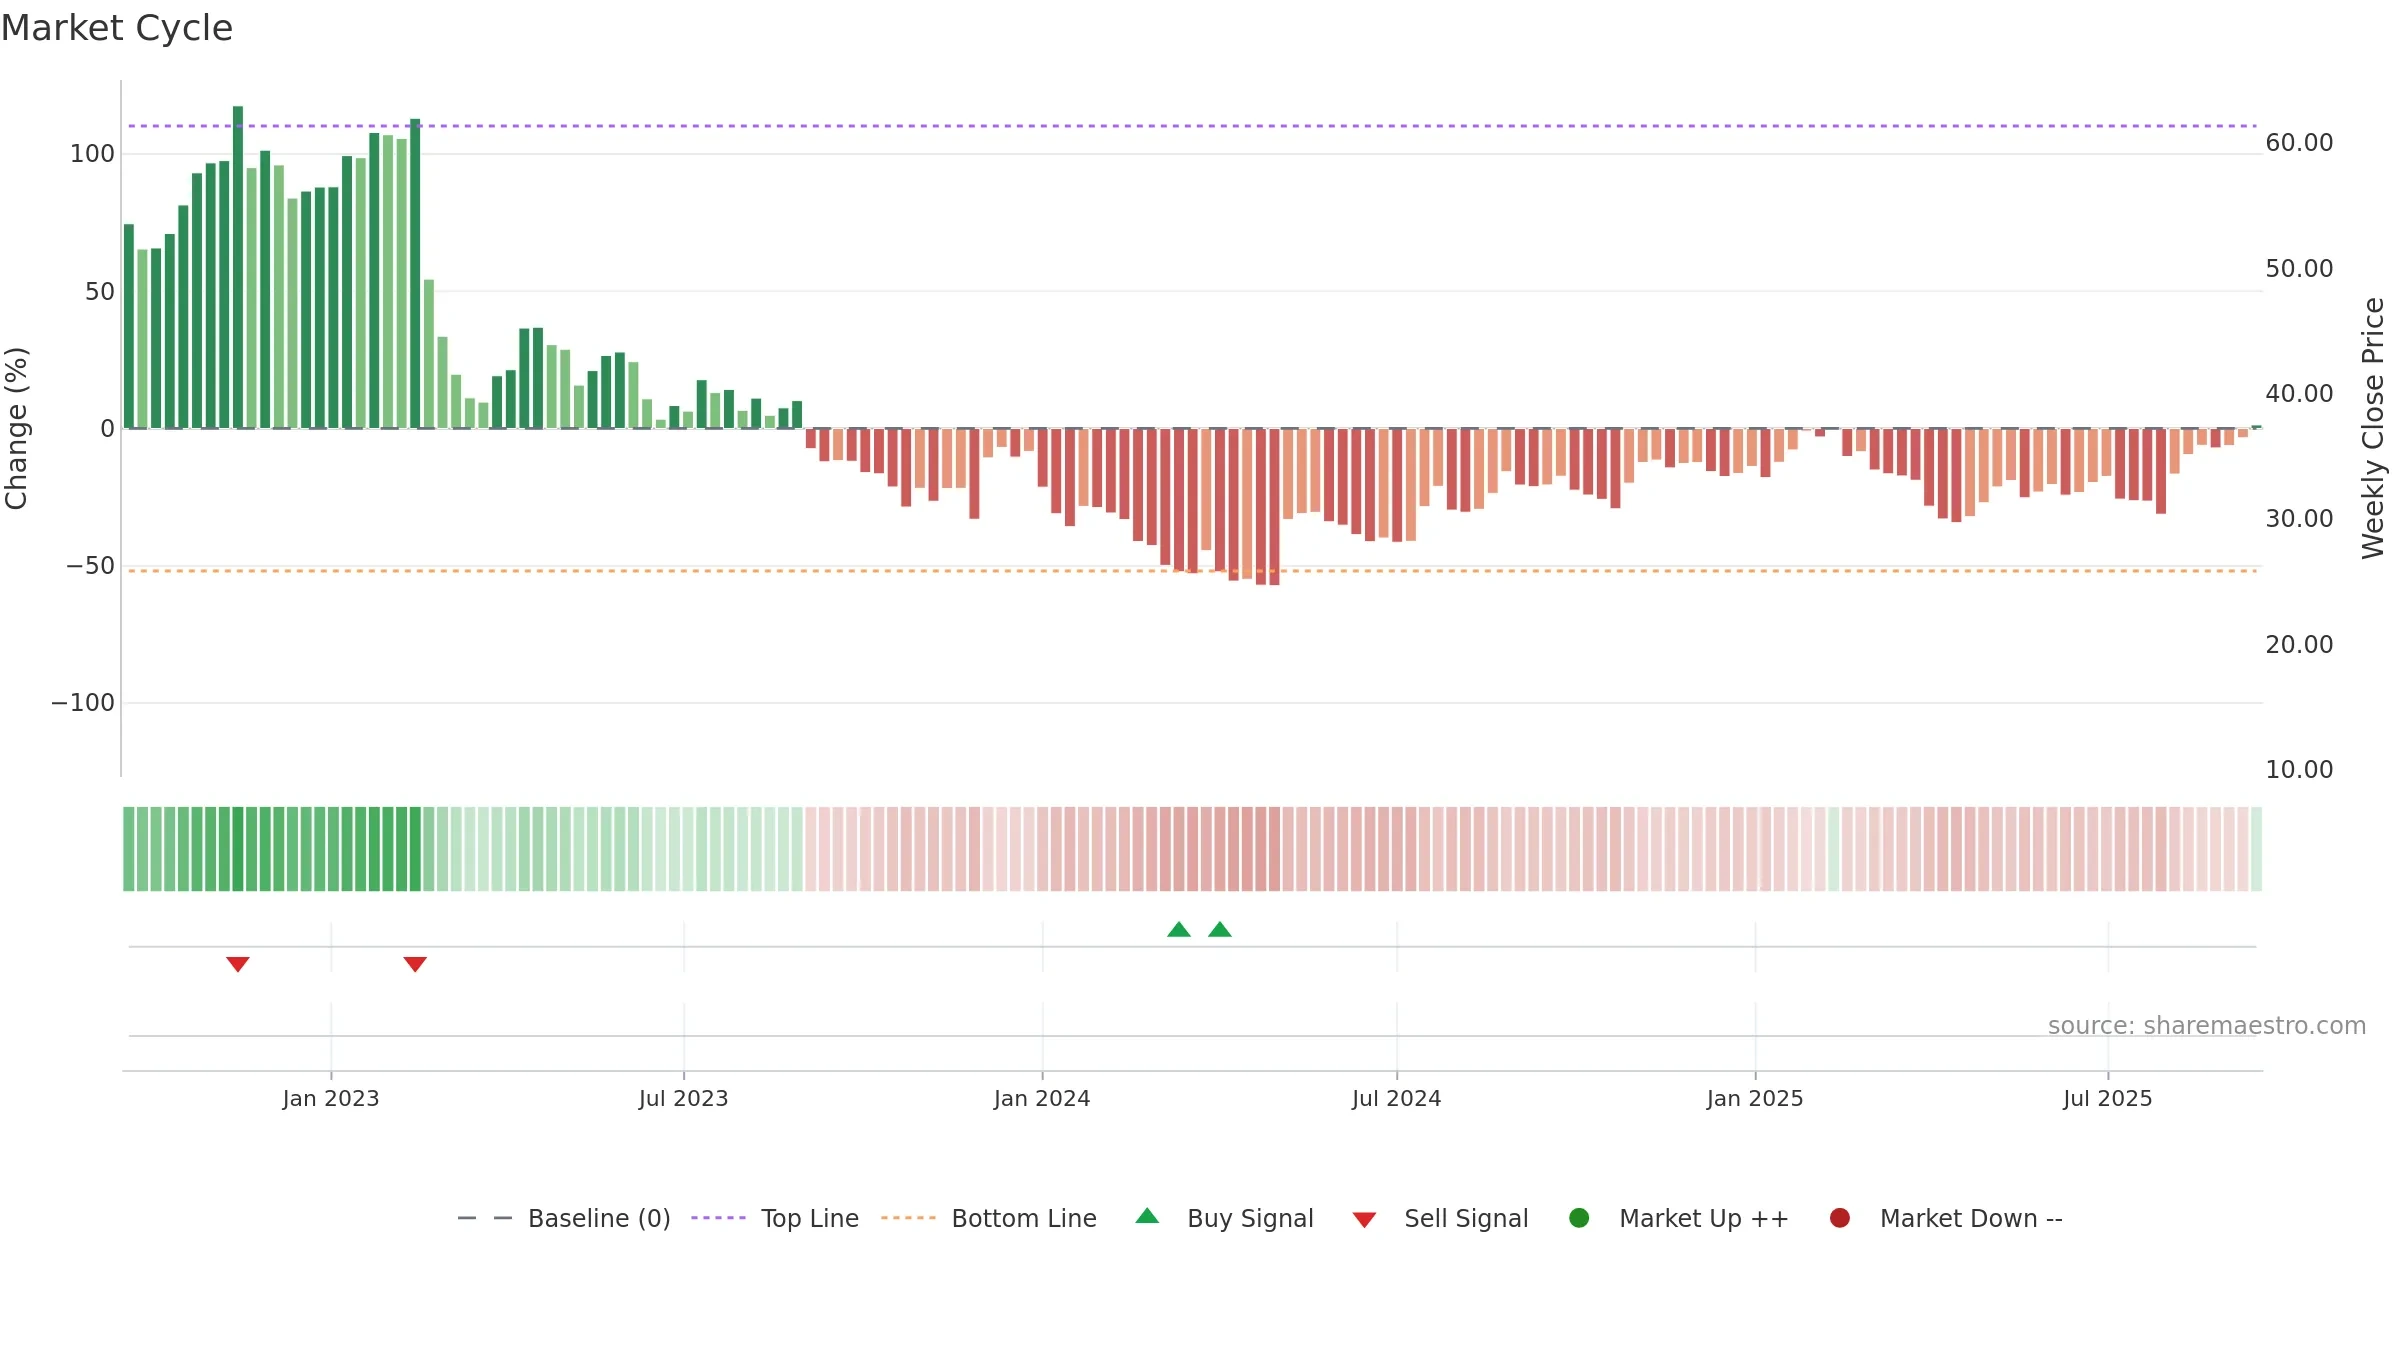Click the tallest green bar above the top line
The height and width of the screenshot is (1350, 2400).
coord(238,267)
